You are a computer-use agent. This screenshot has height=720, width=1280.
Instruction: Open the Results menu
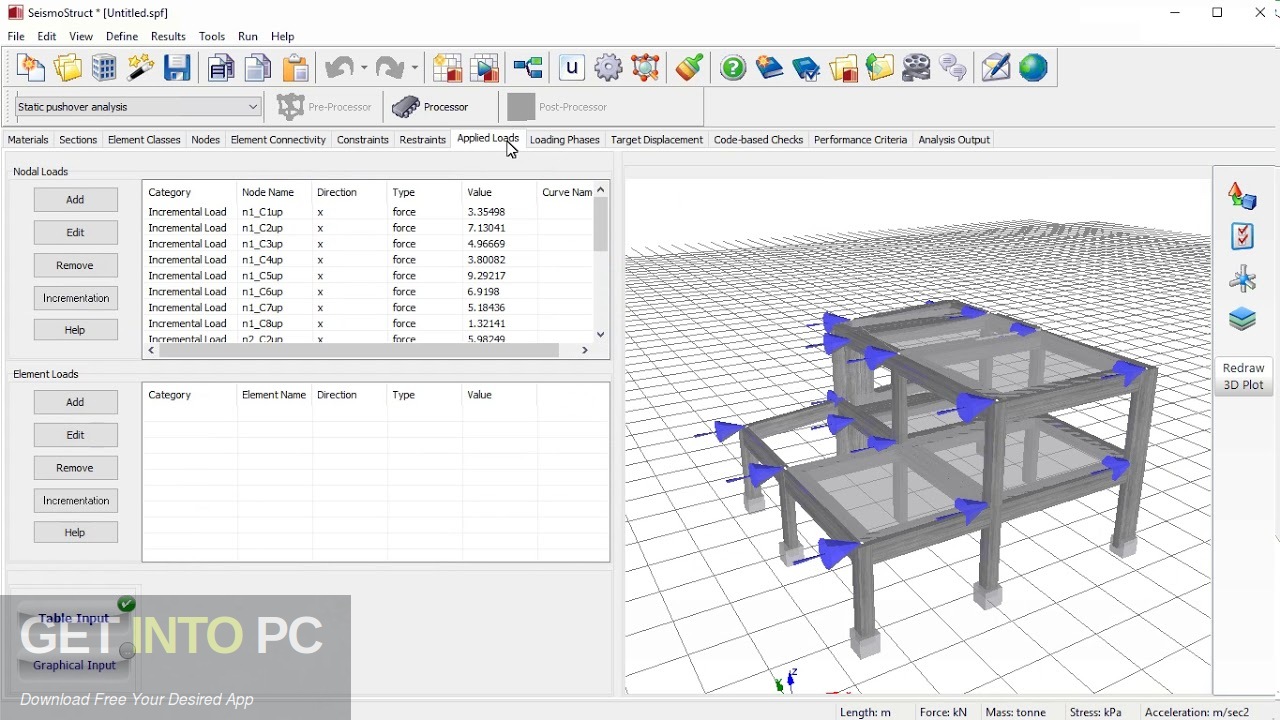[x=168, y=36]
